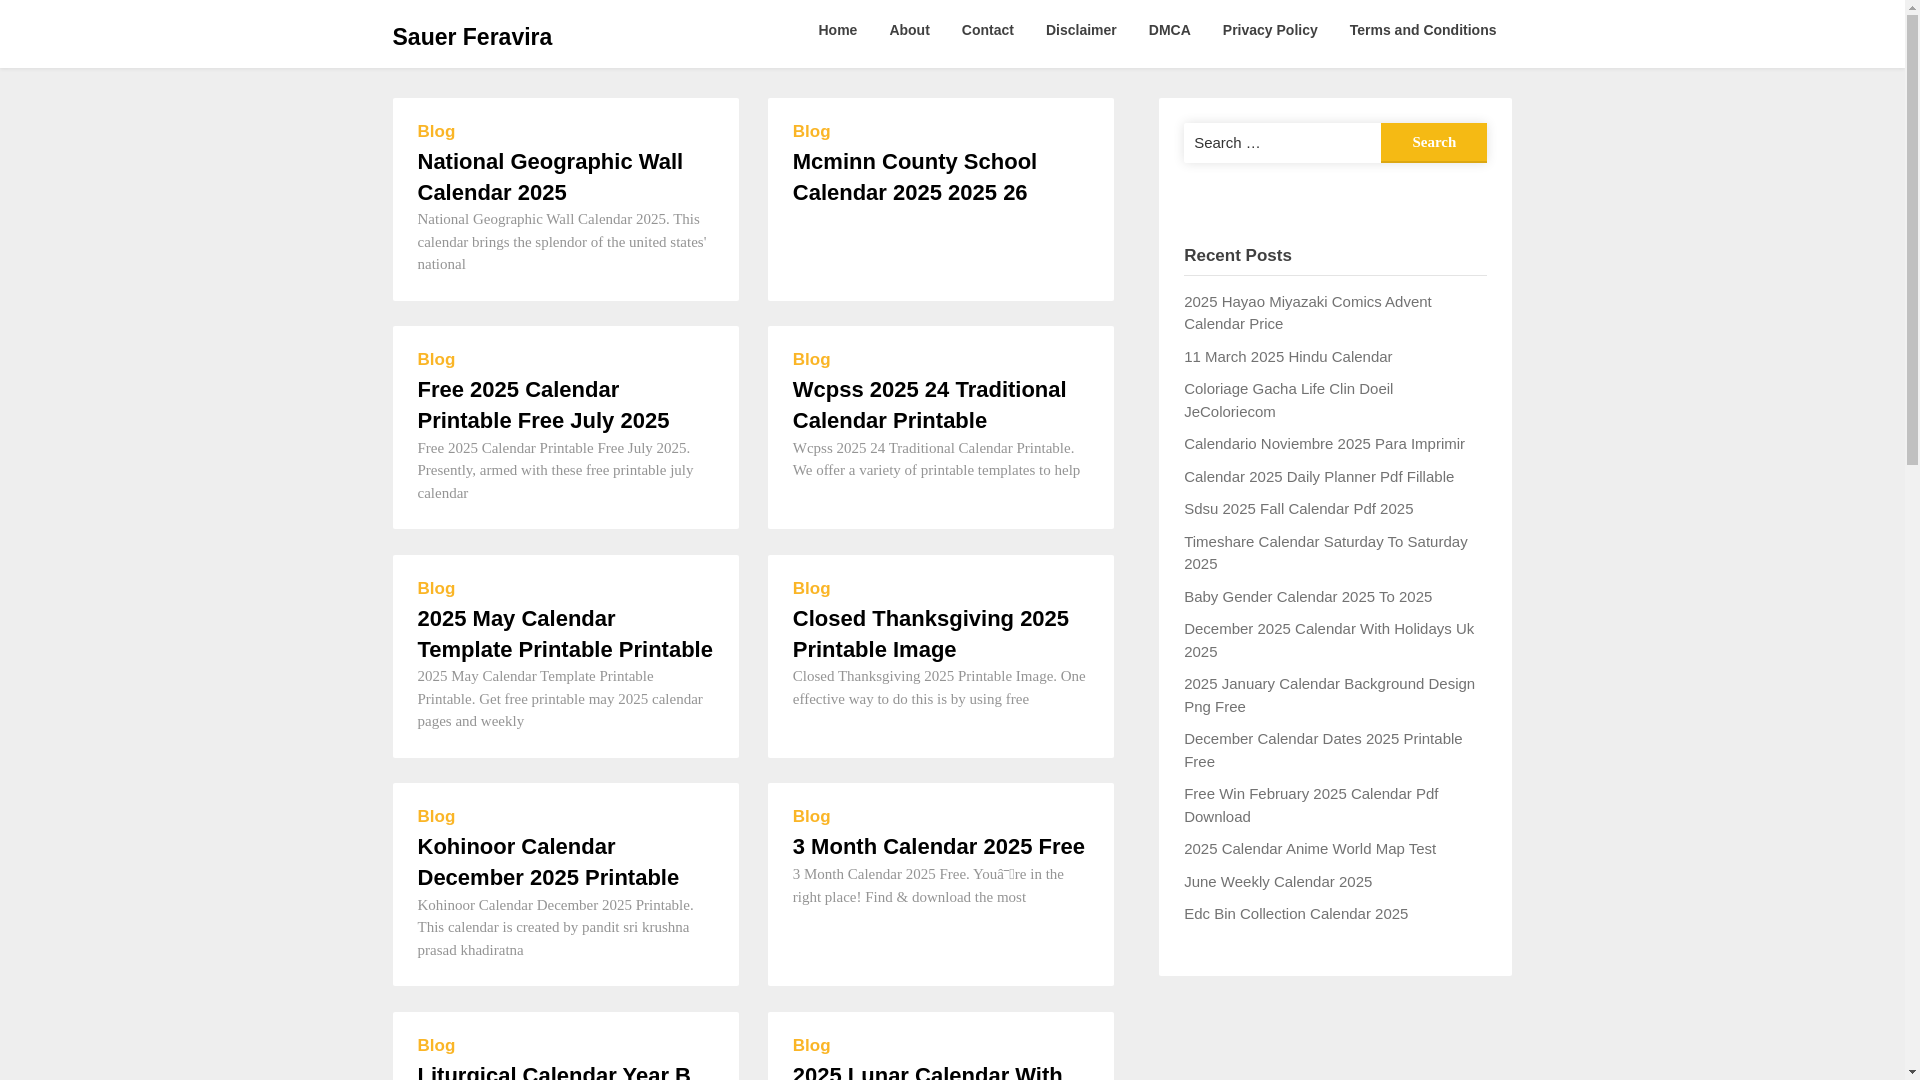1920x1080 pixels.
Task: Open Mcminn County School Calendar post
Action: tap(914, 177)
